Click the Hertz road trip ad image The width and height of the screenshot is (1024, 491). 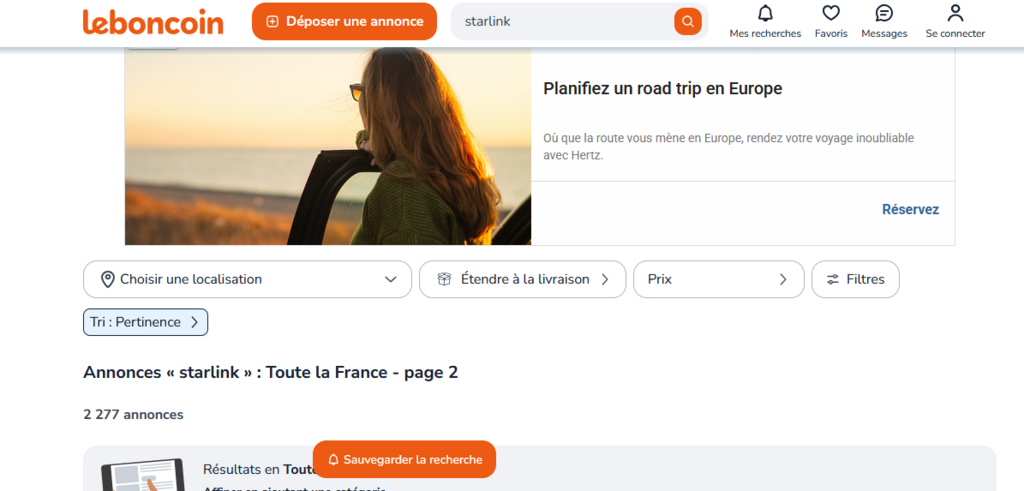coord(328,145)
